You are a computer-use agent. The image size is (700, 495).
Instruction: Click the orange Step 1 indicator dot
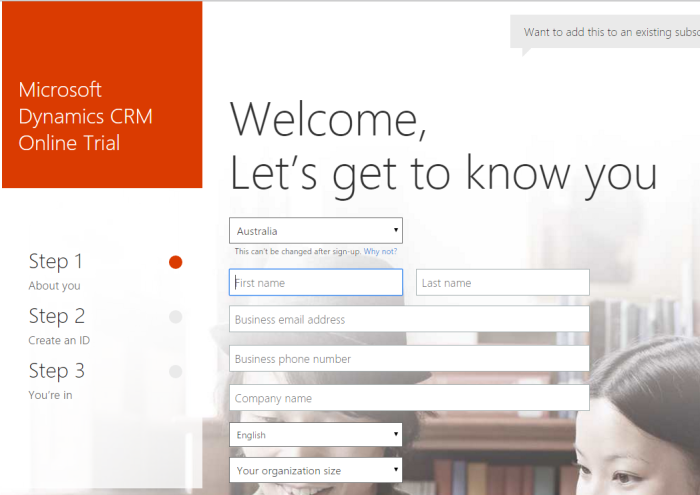pos(176,262)
